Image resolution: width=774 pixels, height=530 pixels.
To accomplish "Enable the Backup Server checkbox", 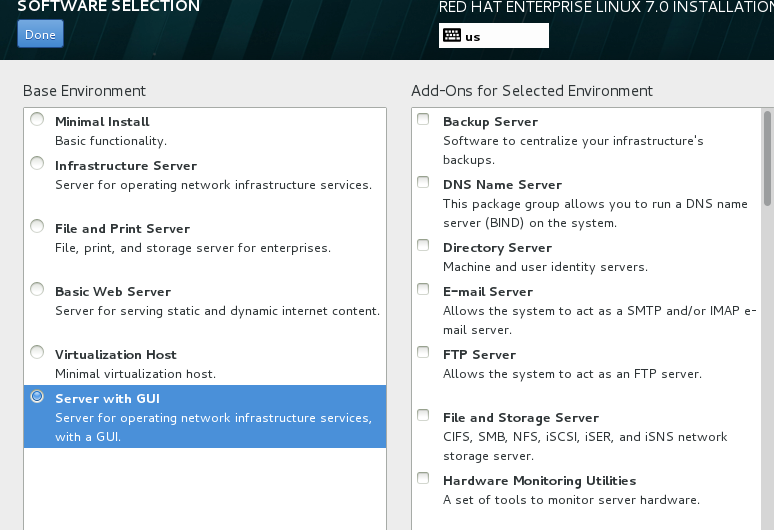I will pyautogui.click(x=423, y=119).
